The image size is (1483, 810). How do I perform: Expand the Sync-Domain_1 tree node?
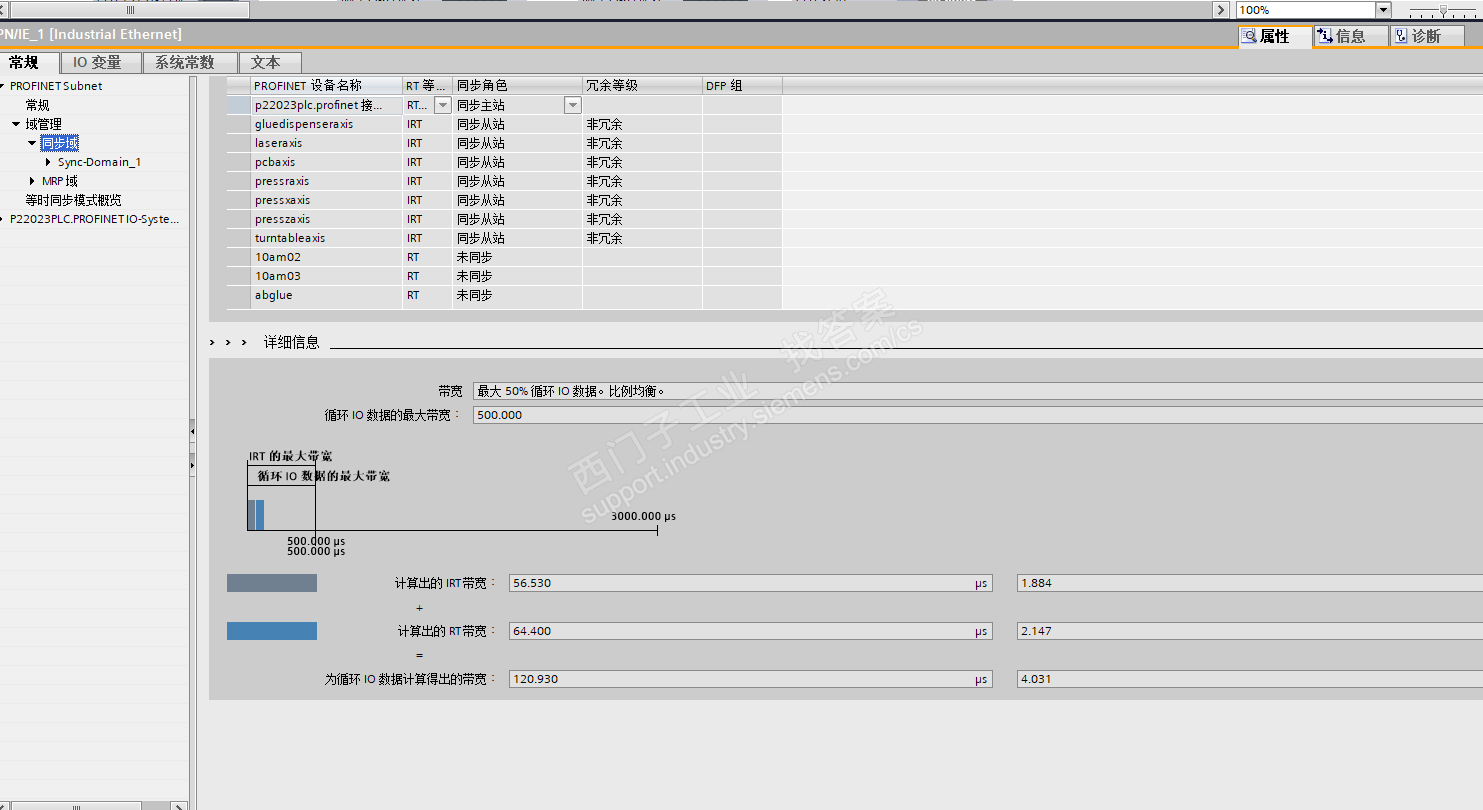48,162
